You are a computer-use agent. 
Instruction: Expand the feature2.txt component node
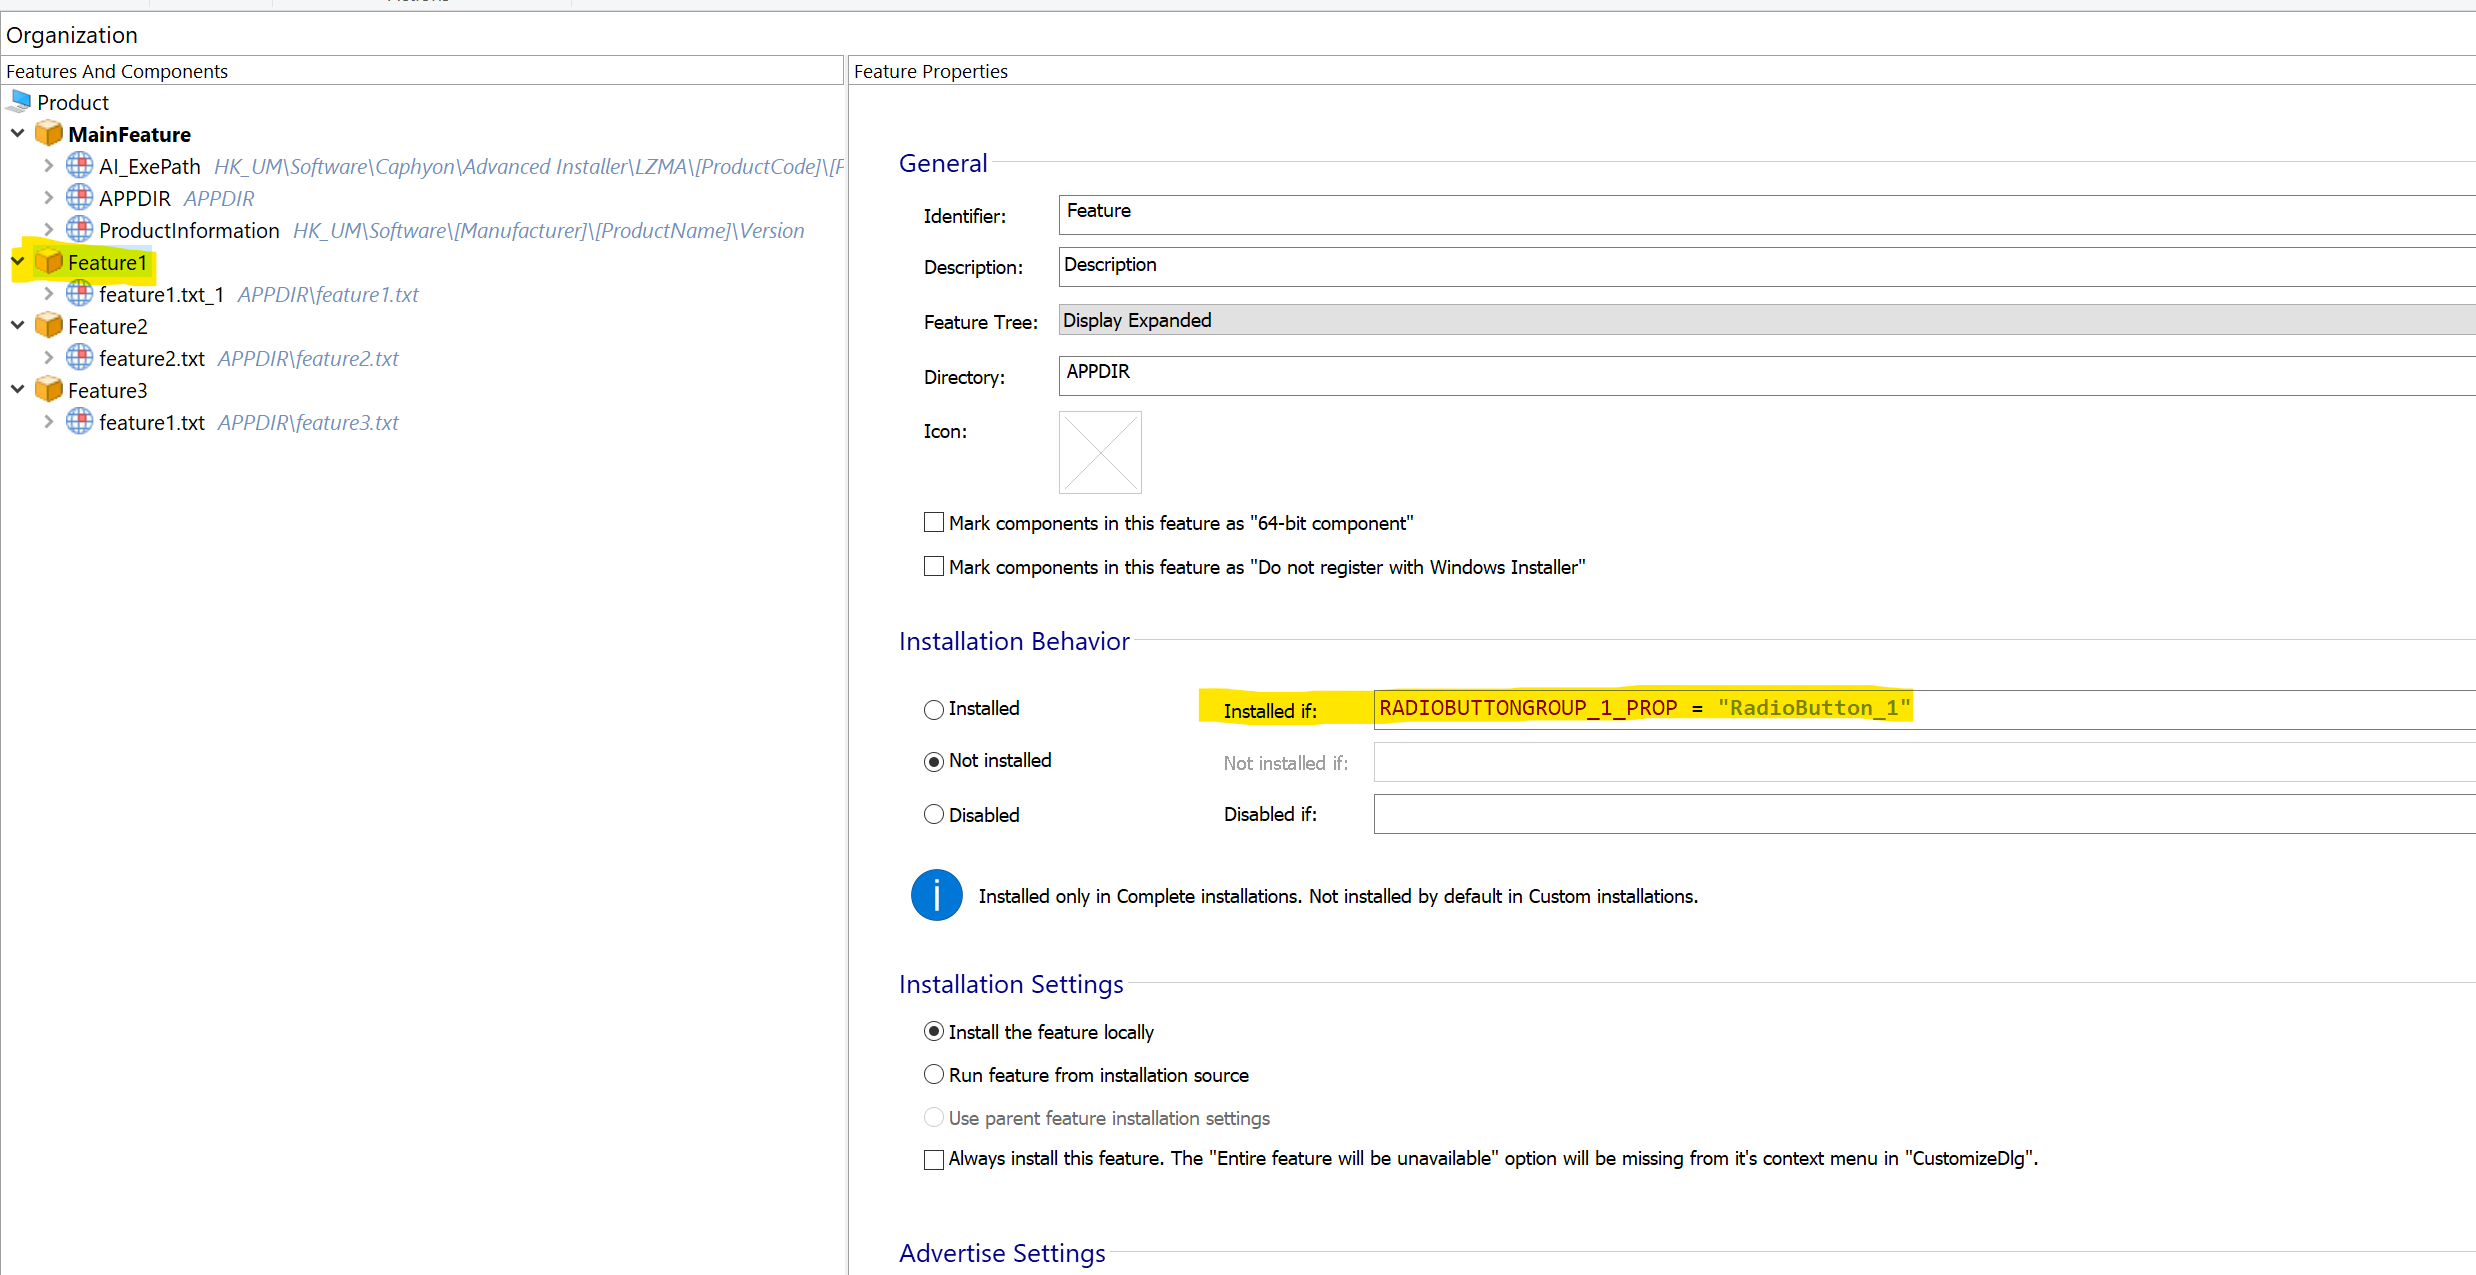click(x=48, y=357)
